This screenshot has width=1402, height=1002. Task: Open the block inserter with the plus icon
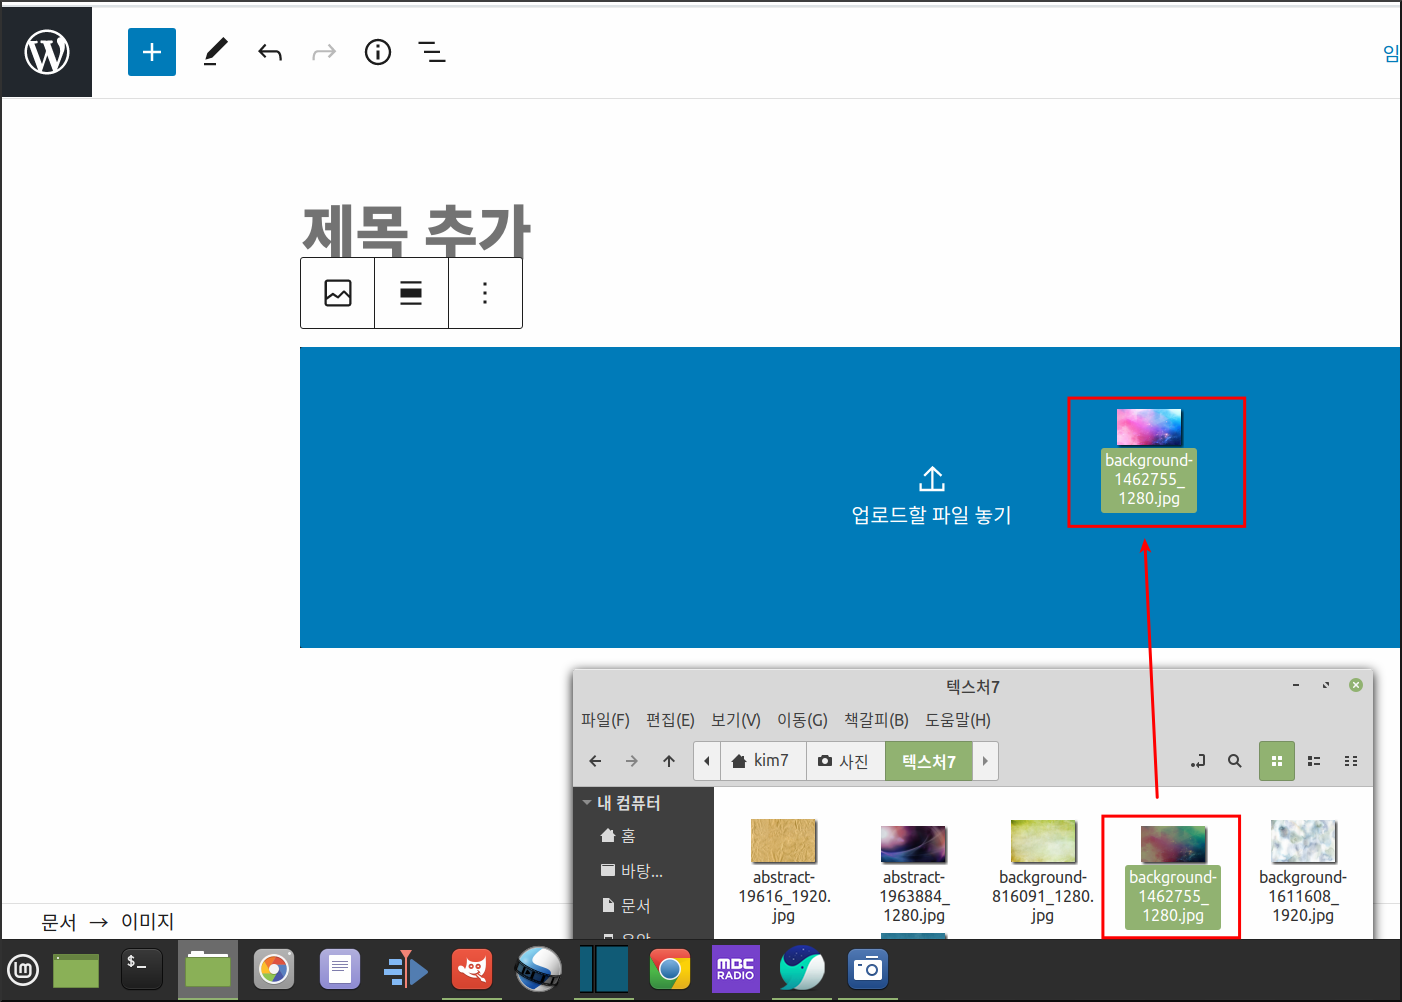151,51
